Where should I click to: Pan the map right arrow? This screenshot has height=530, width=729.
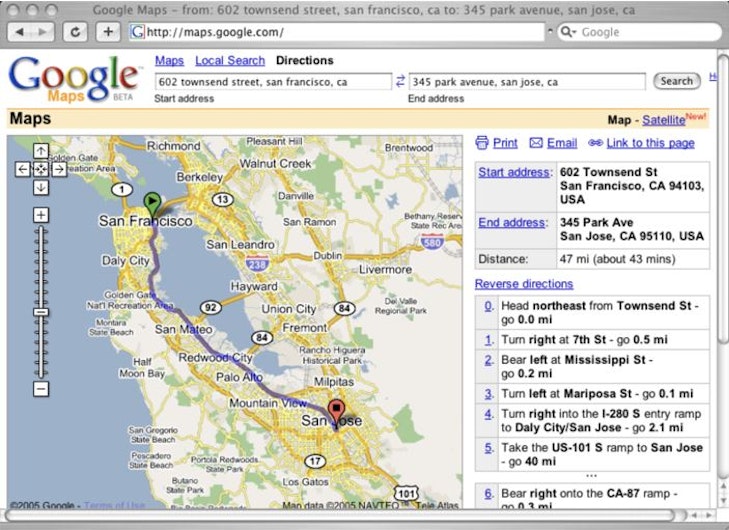(x=59, y=169)
